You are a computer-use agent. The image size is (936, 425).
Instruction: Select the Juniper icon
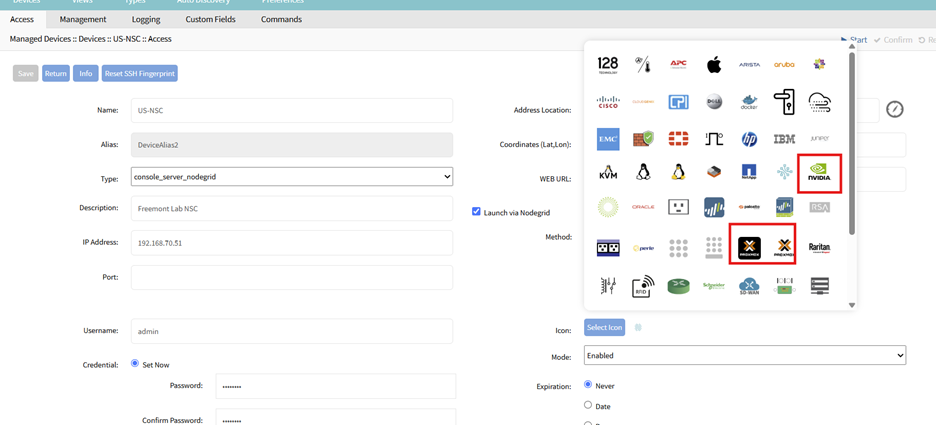(820, 138)
